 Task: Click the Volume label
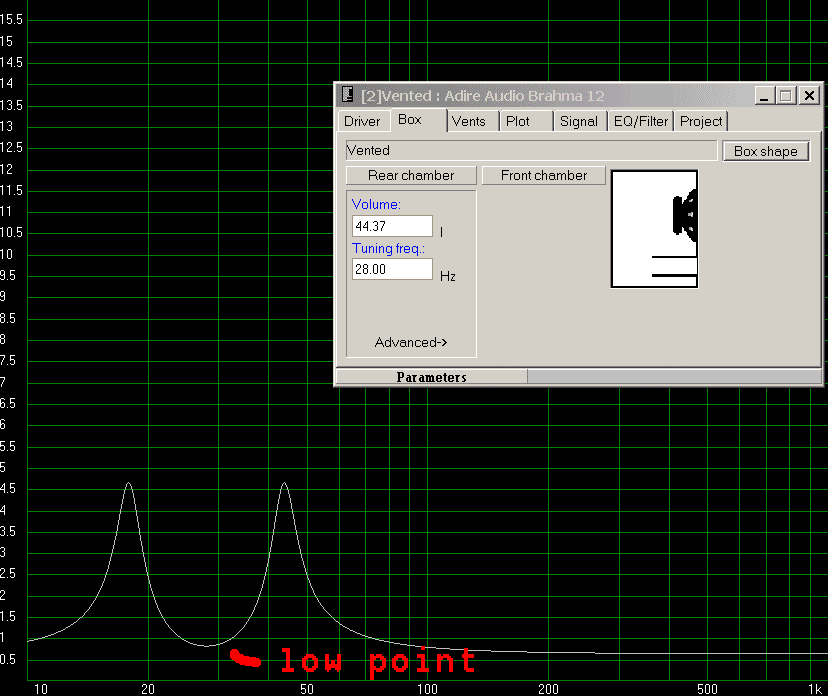[377, 204]
